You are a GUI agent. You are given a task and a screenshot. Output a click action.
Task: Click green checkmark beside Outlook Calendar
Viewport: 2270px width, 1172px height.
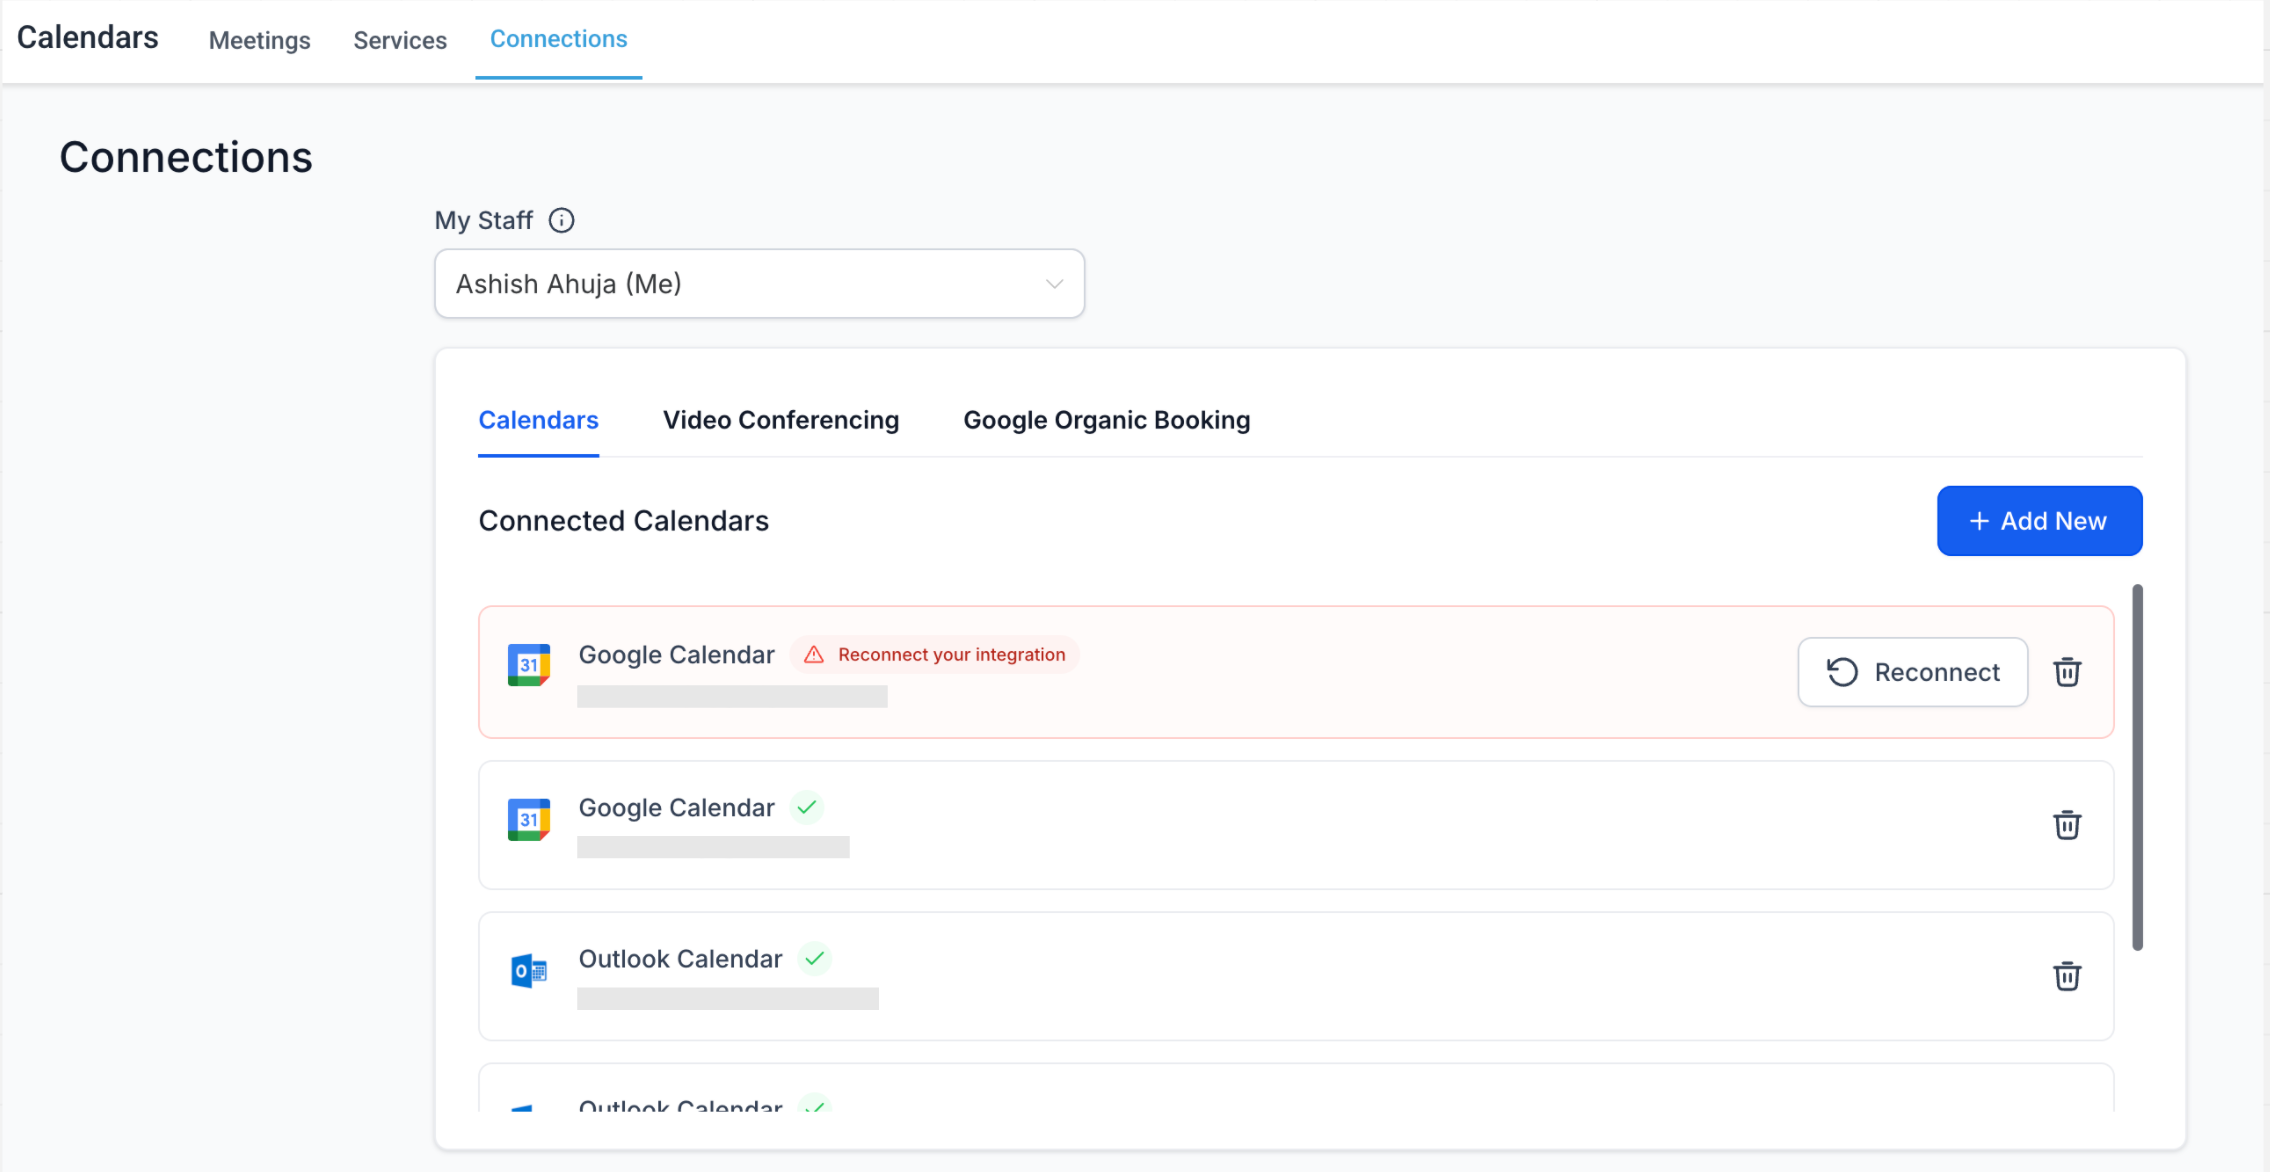click(815, 958)
